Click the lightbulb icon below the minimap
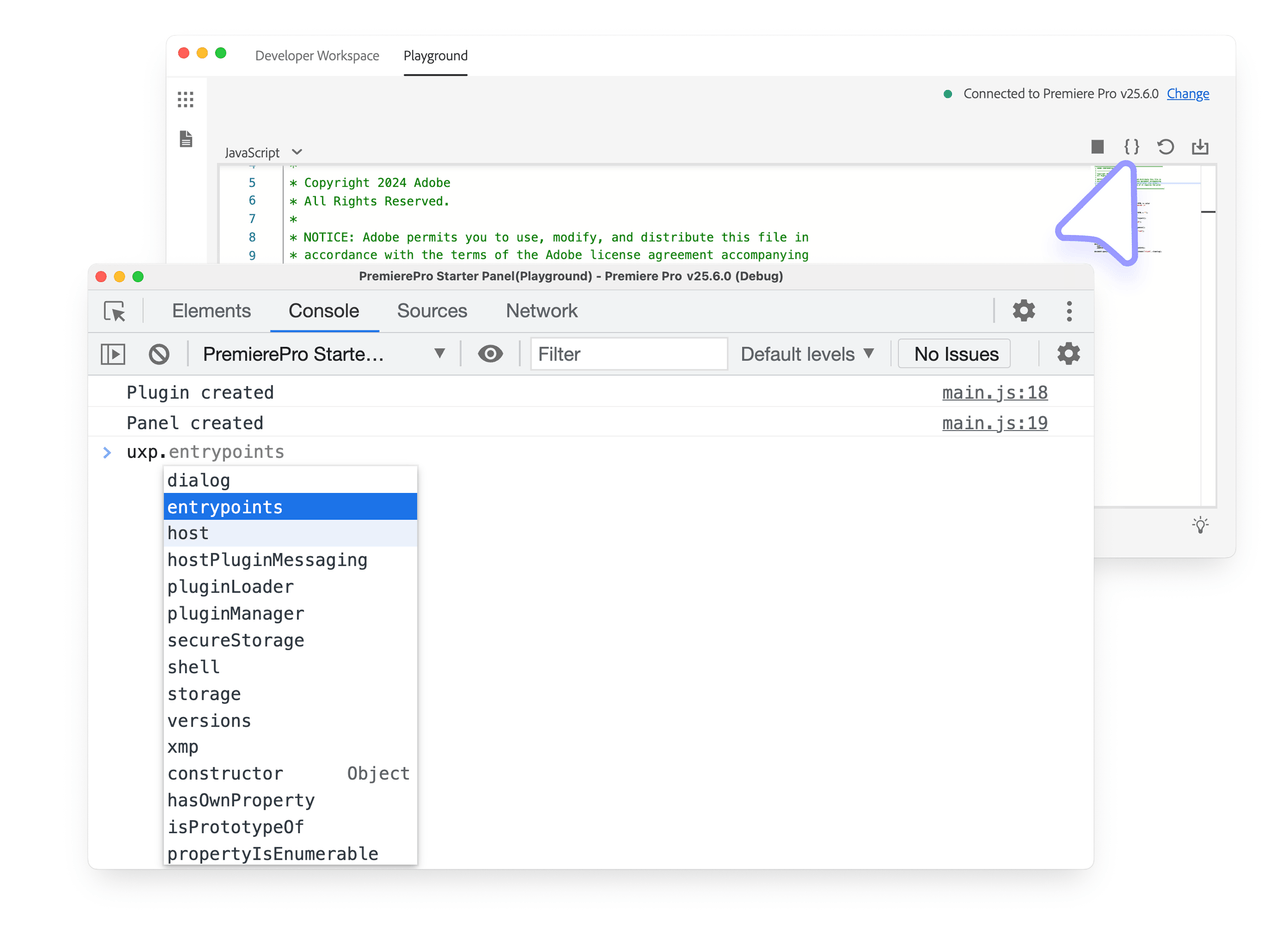Screen dimensions: 1280x942 tap(1200, 524)
